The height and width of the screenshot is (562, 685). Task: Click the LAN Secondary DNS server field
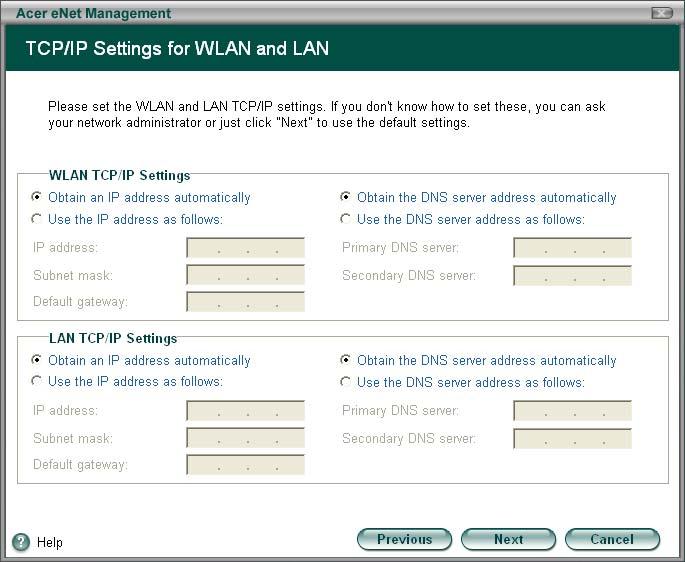(572, 438)
